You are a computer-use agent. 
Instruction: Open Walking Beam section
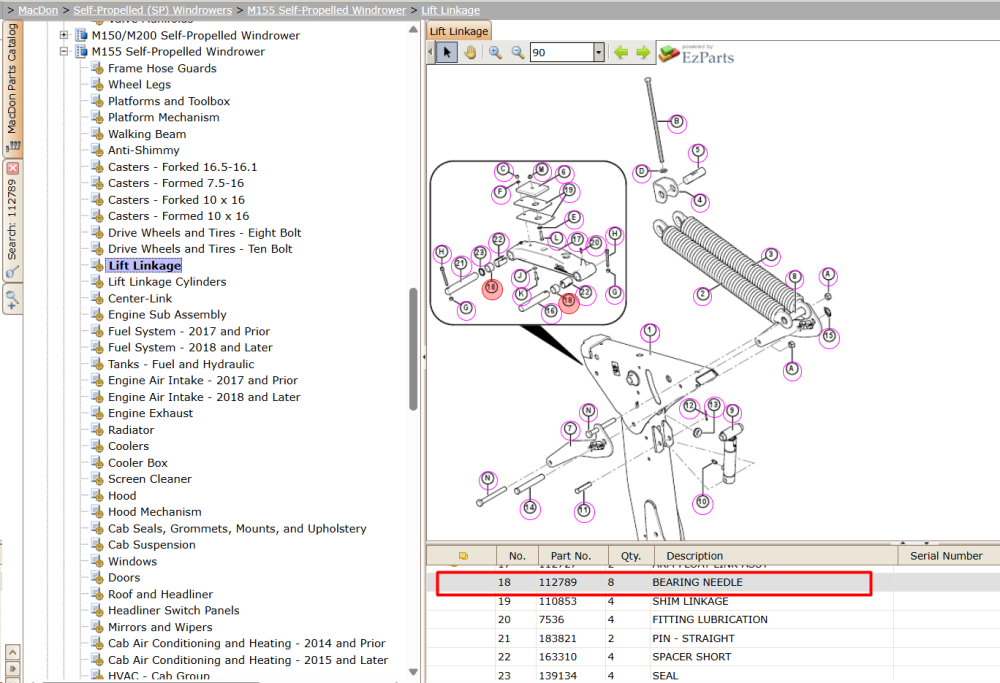point(147,134)
